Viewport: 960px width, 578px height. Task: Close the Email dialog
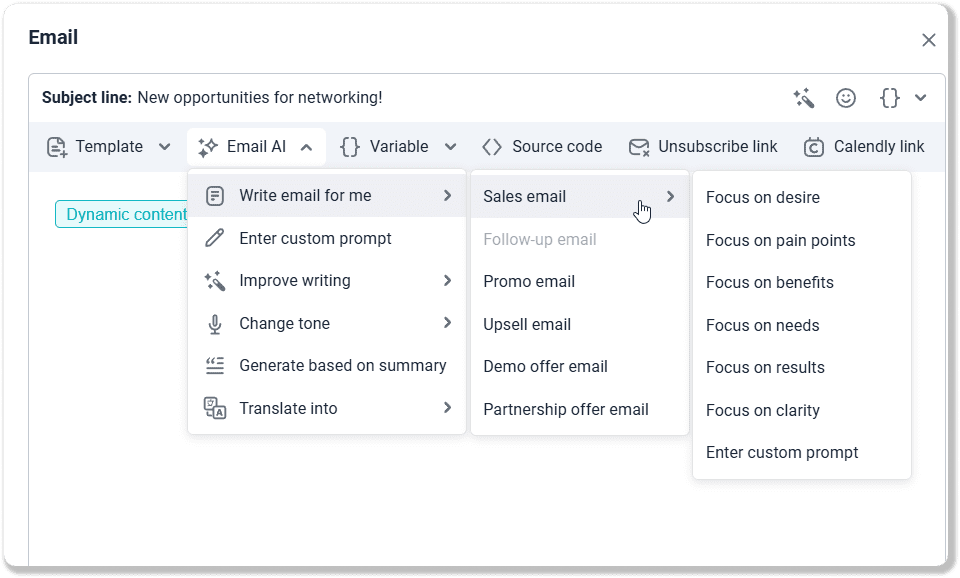point(928,40)
